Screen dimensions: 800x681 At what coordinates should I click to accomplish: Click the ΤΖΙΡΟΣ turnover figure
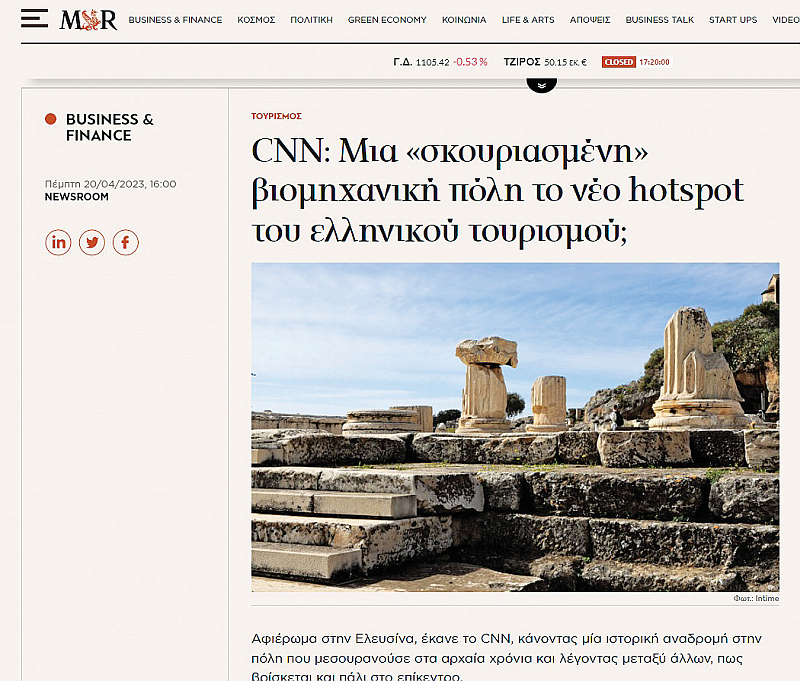point(545,62)
